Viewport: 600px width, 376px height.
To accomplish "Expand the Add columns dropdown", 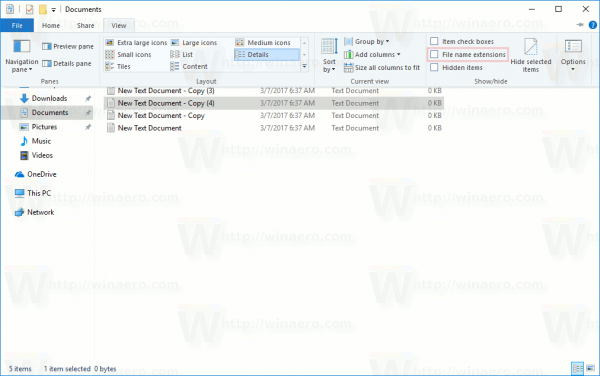I will pyautogui.click(x=372, y=55).
